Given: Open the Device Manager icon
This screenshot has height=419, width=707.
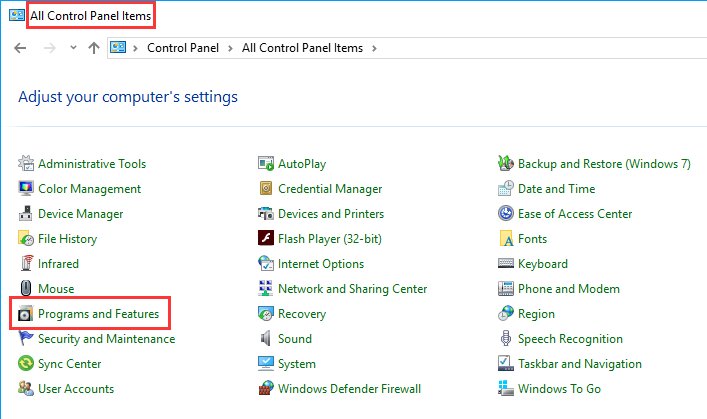Looking at the screenshot, I should (x=26, y=213).
